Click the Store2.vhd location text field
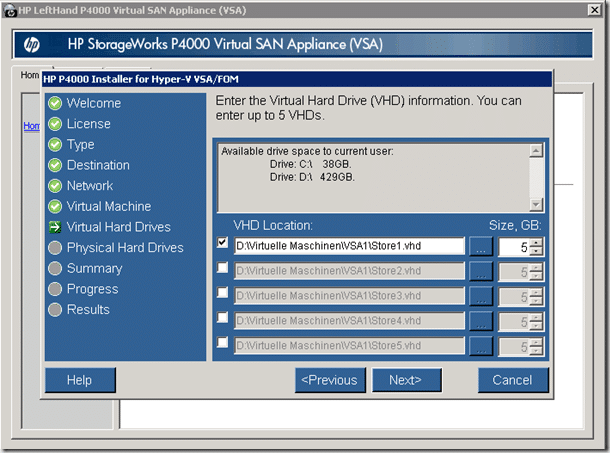610x453 pixels. click(x=349, y=271)
